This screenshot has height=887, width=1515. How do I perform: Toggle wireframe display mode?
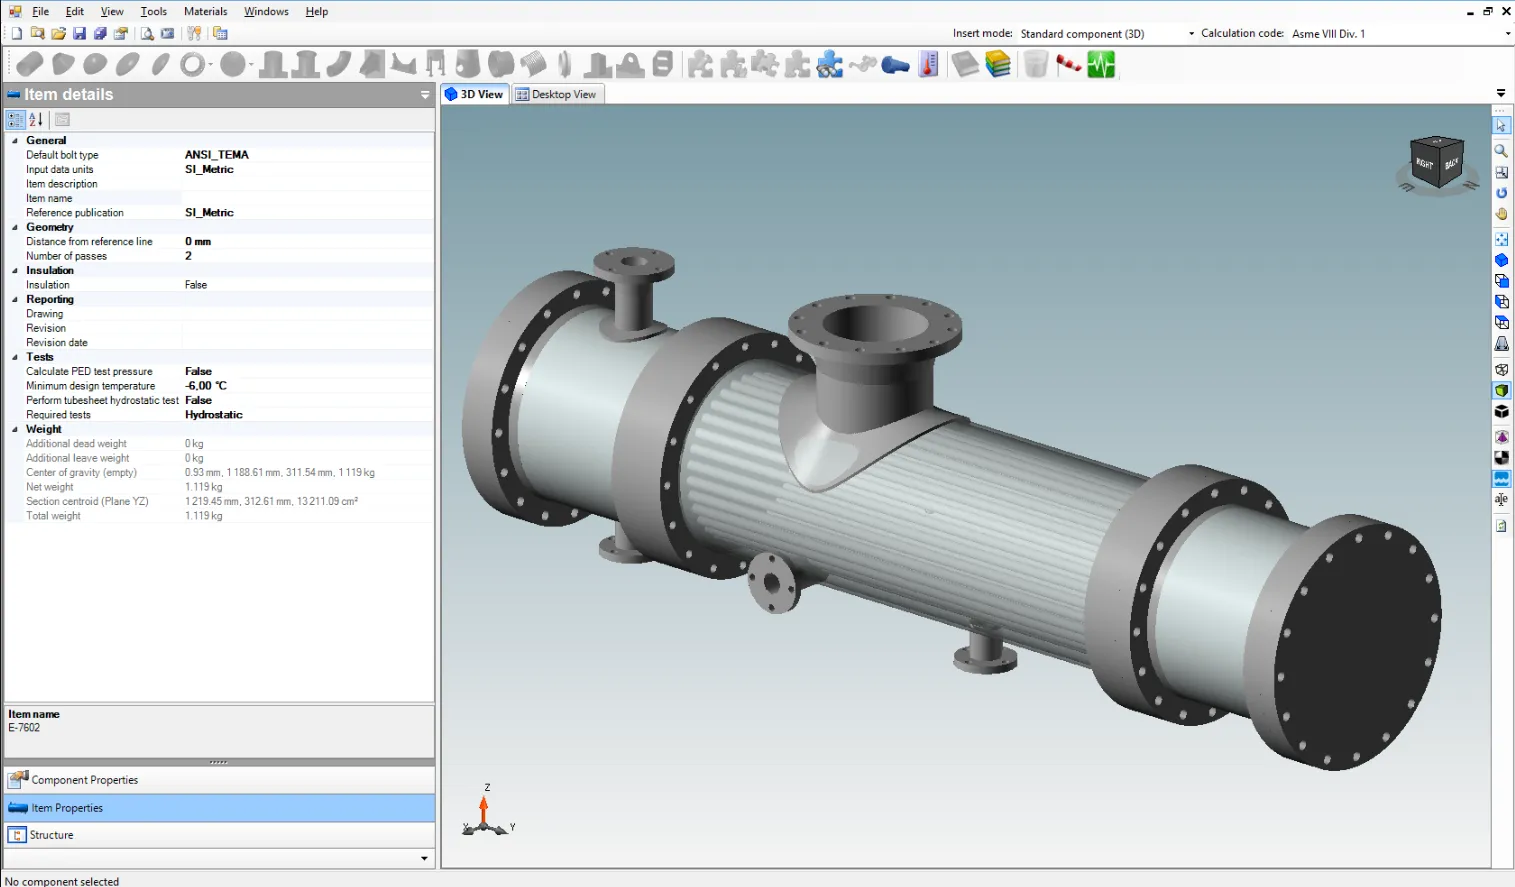point(1501,370)
